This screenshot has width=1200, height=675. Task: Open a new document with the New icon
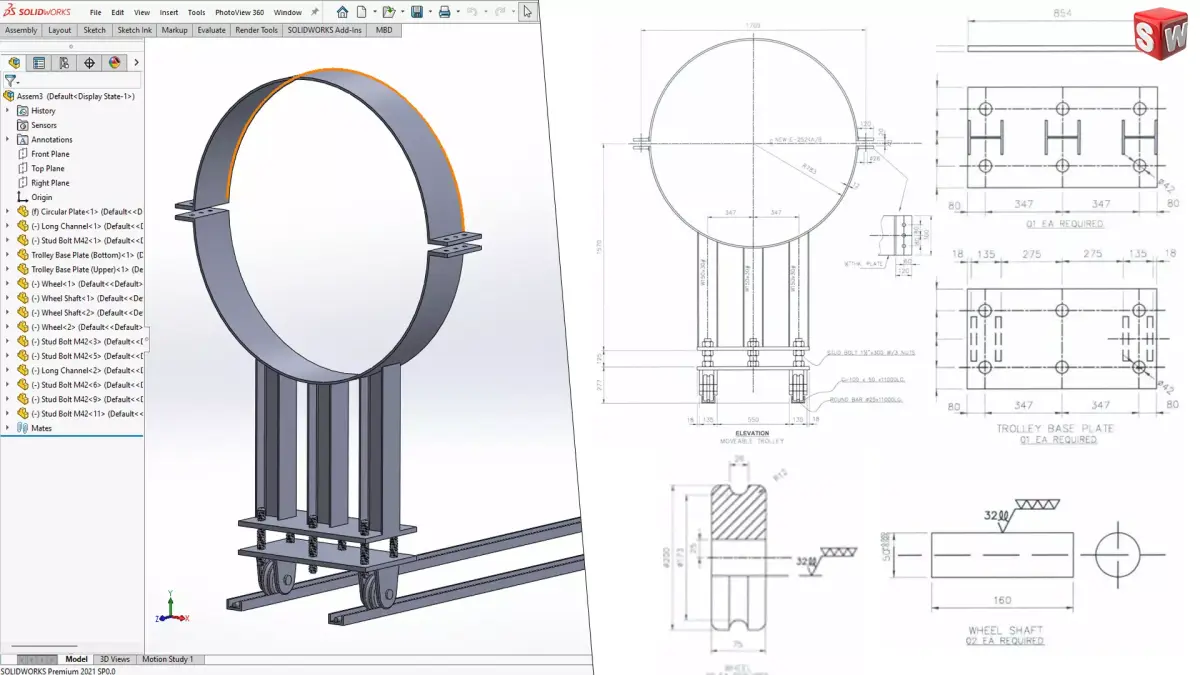[361, 11]
